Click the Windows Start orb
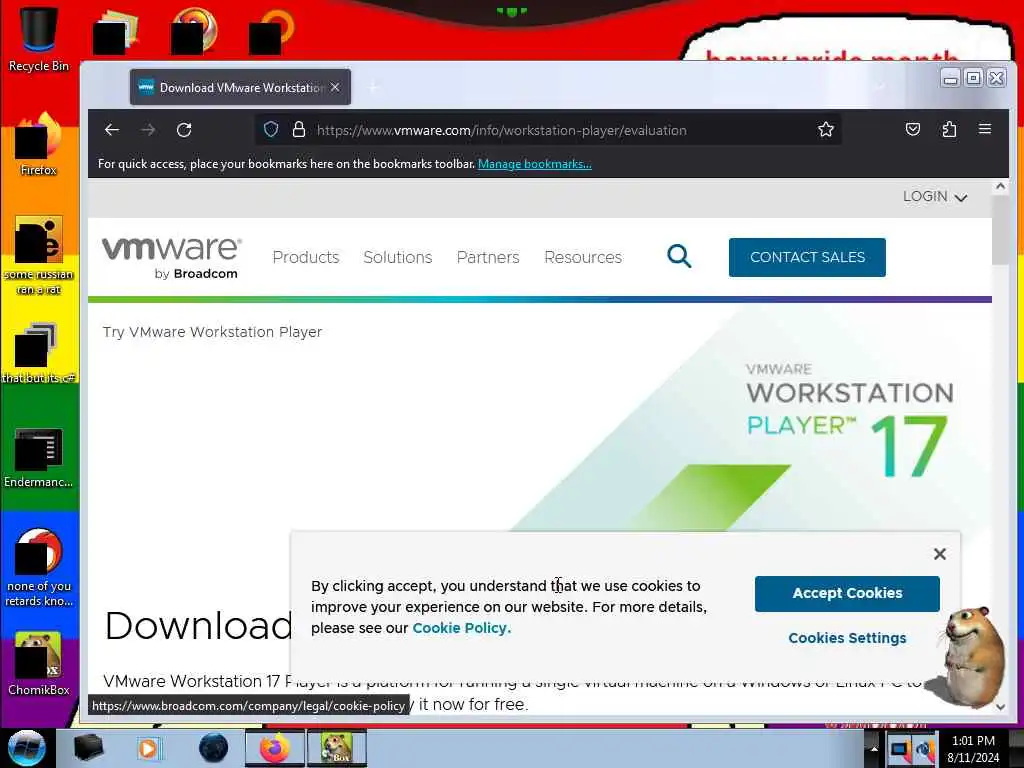Image resolution: width=1024 pixels, height=768 pixels. (26, 748)
